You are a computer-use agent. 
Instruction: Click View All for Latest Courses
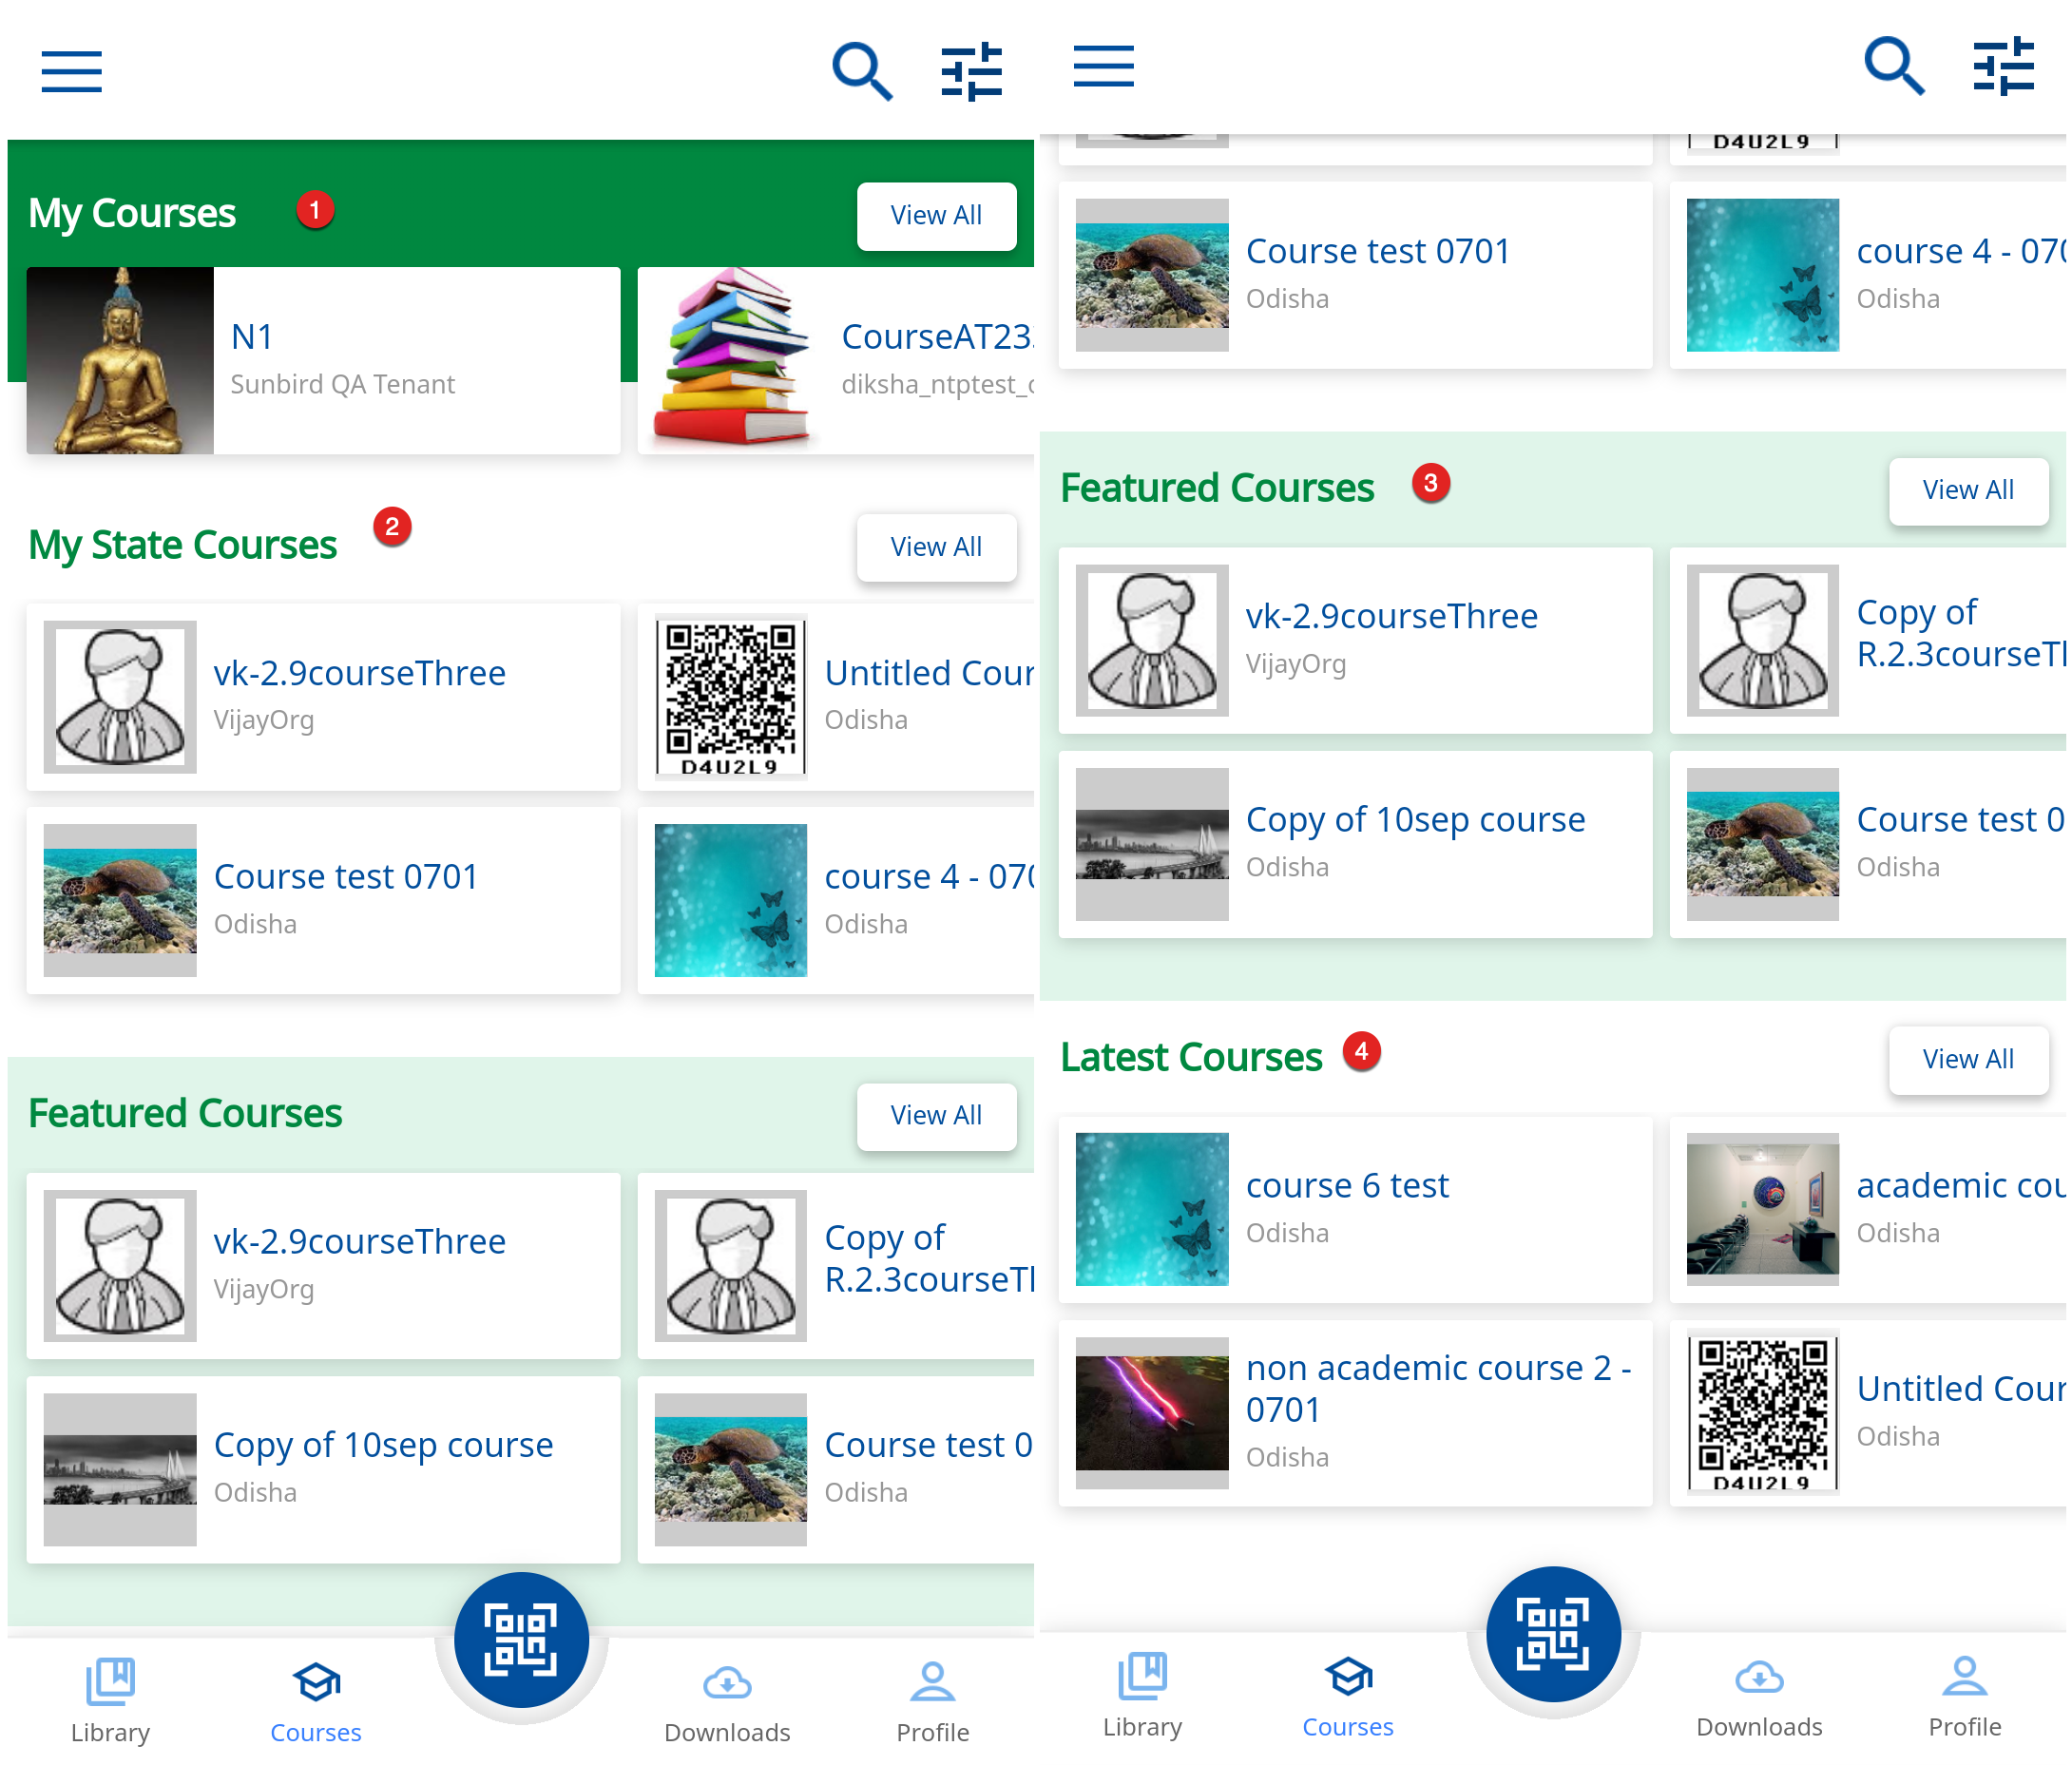coord(1967,1059)
